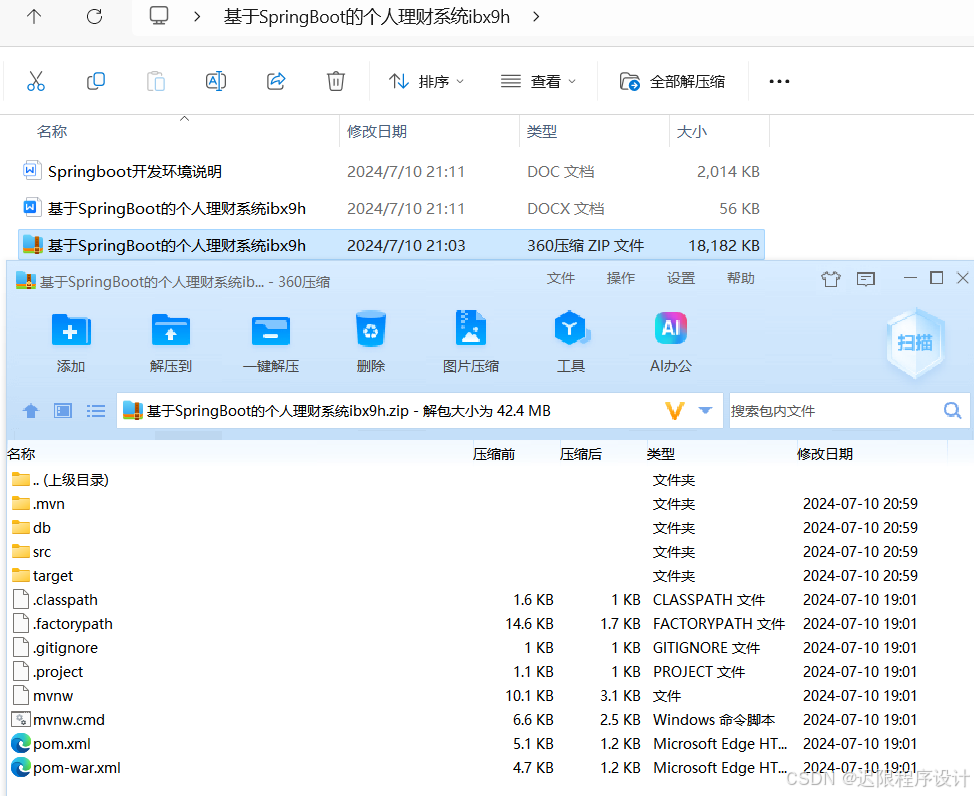This screenshot has width=974, height=796.
Task: Open the 排序 sort dropdown
Action: coord(426,81)
